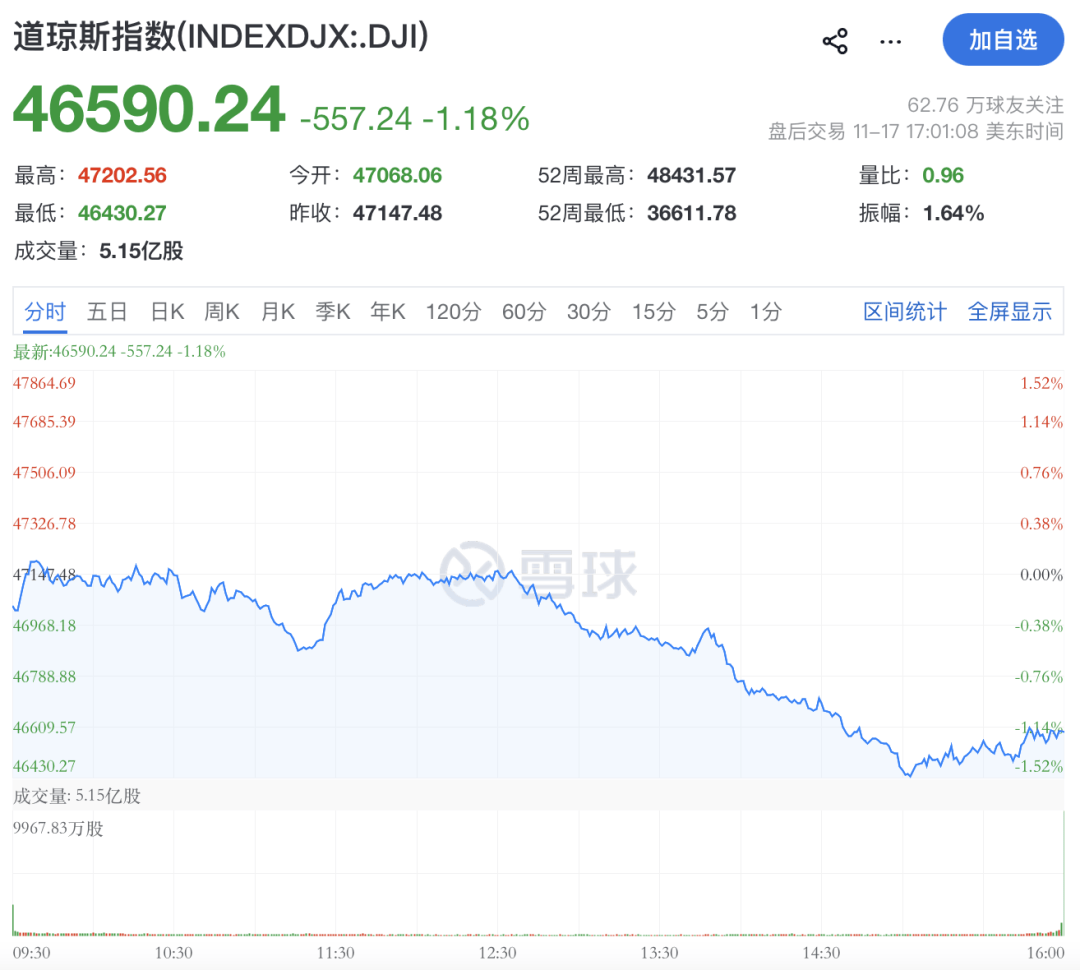Open the 日K daily candlestick view

[x=166, y=312]
